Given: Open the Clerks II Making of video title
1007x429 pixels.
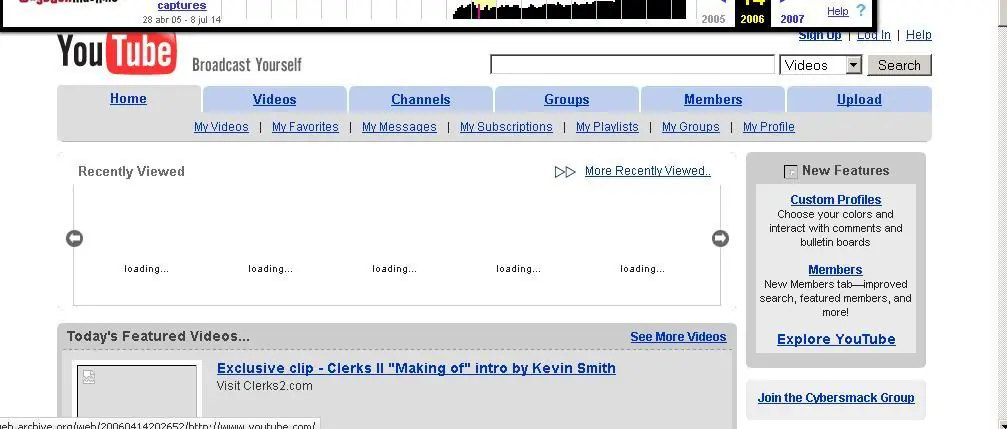Looking at the screenshot, I should pos(416,368).
